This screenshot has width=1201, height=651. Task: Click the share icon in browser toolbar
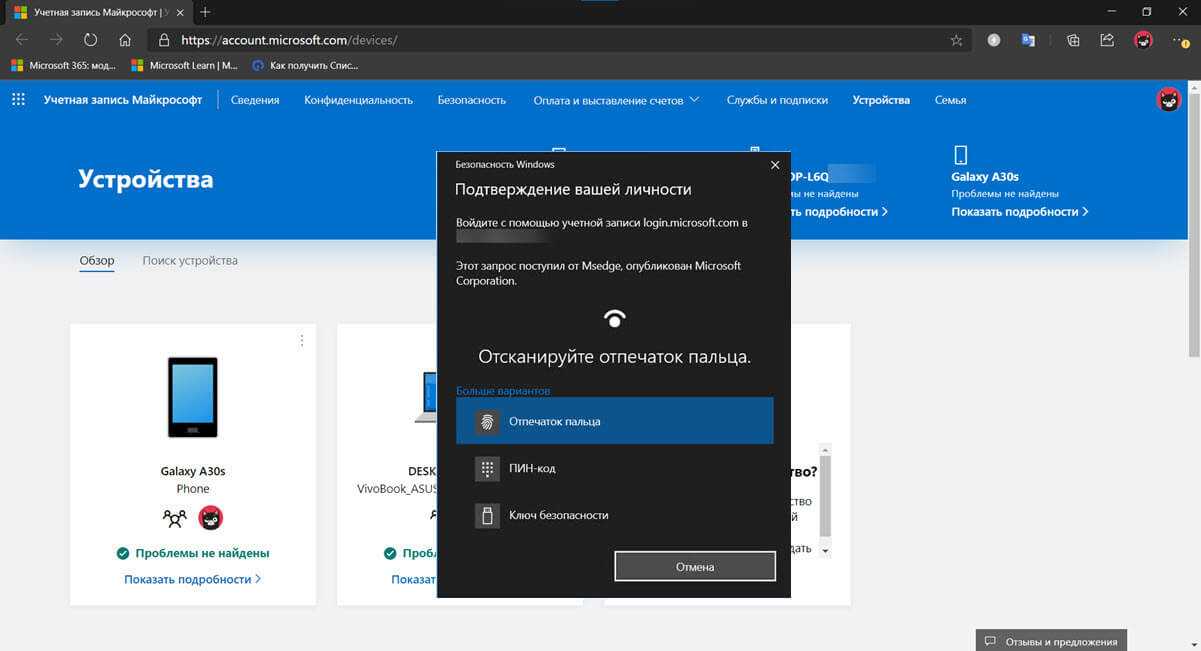[1107, 40]
